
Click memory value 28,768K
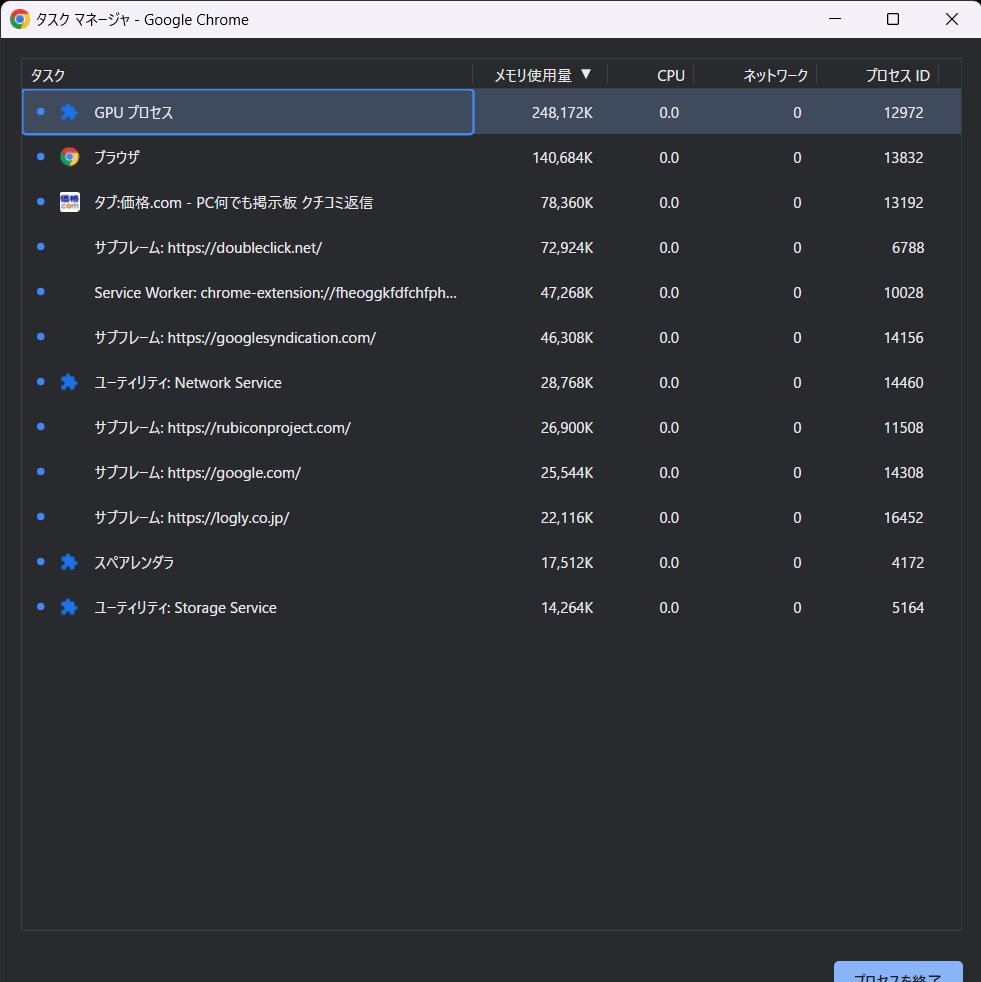point(566,383)
